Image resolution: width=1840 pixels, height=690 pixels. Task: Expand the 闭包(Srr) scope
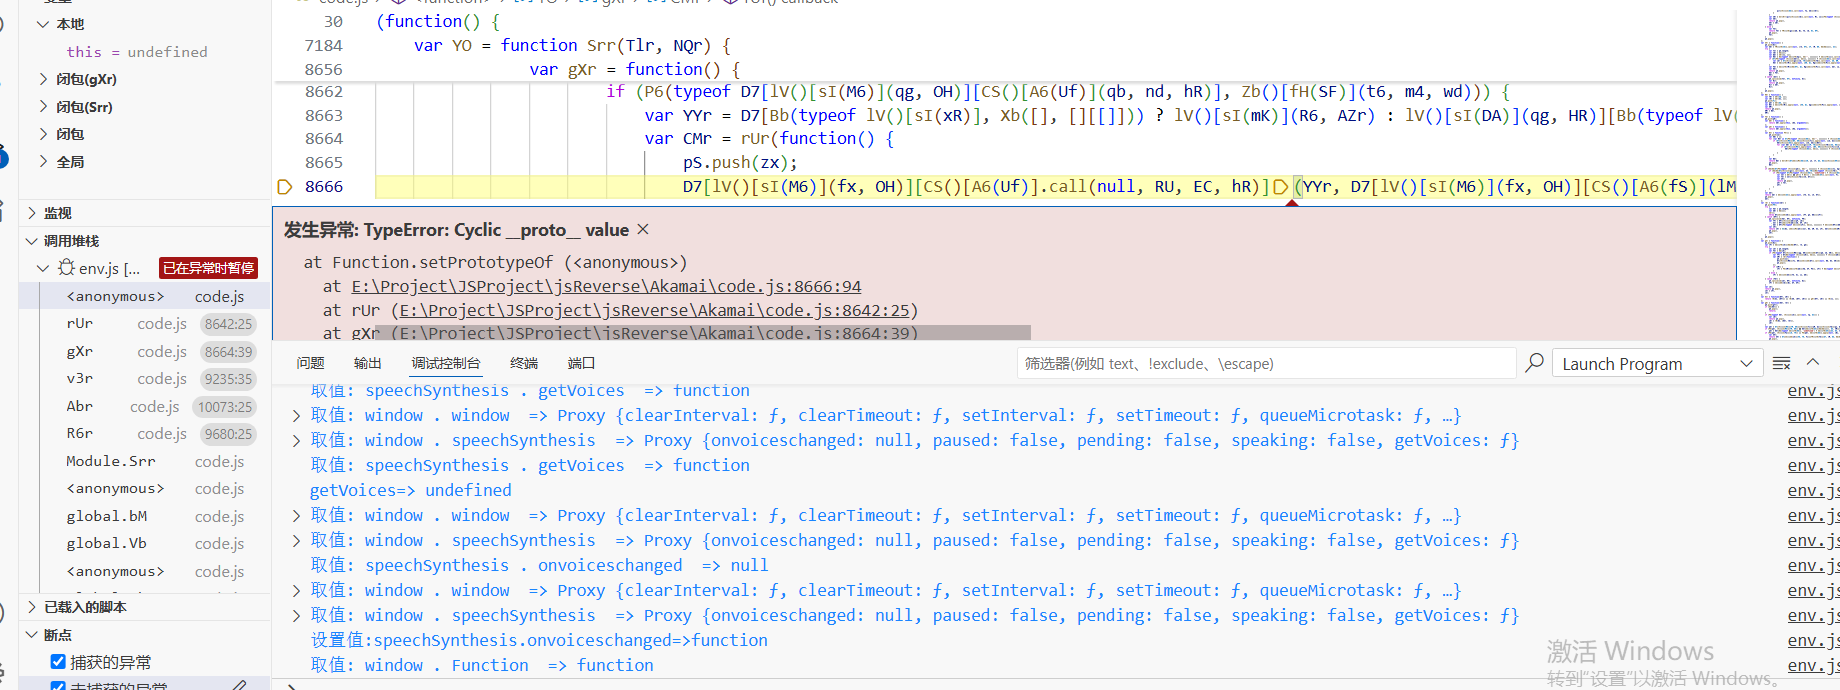43,107
